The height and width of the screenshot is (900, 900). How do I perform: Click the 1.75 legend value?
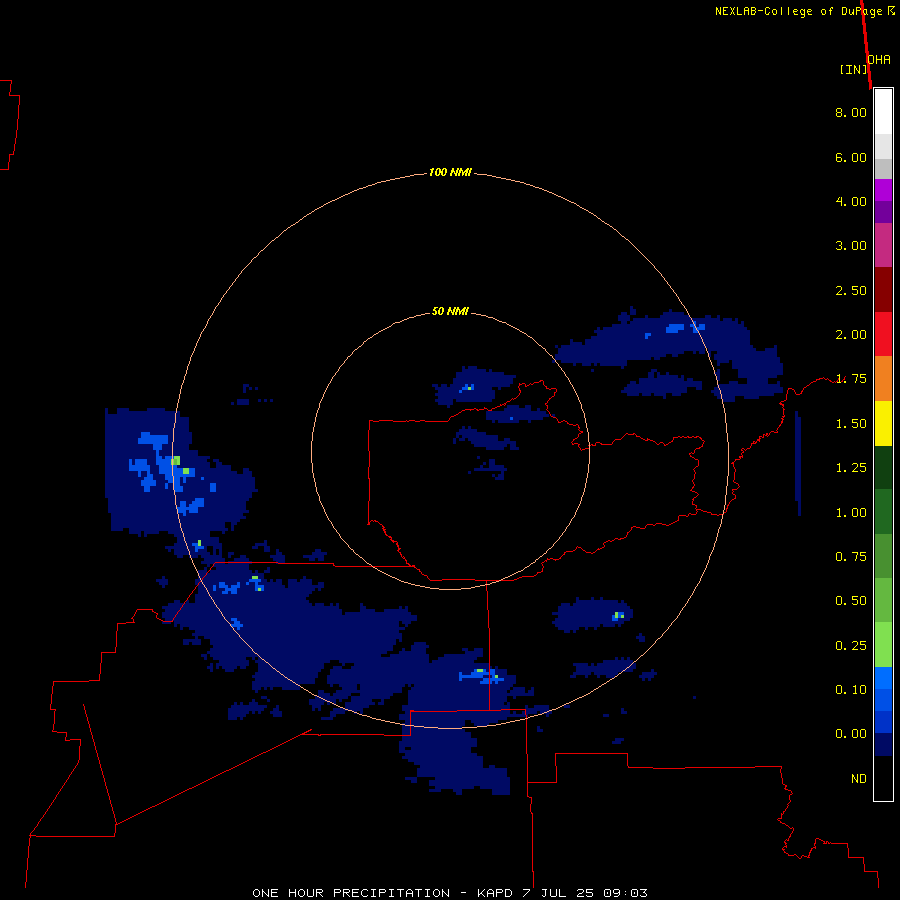pos(851,379)
